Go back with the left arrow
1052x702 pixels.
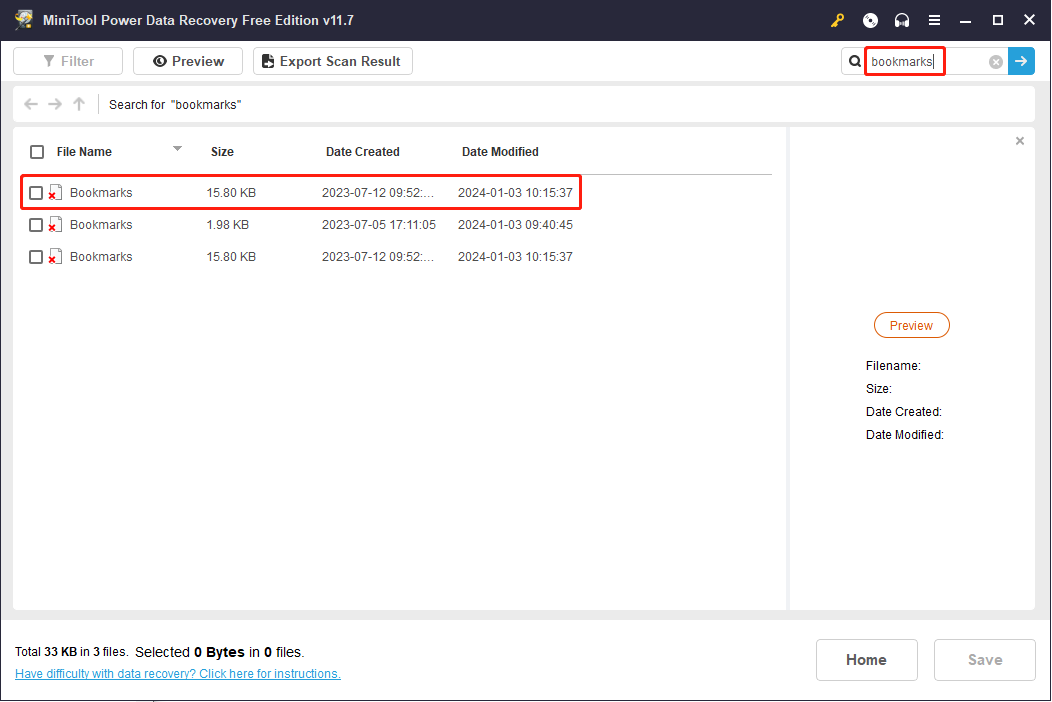(31, 104)
